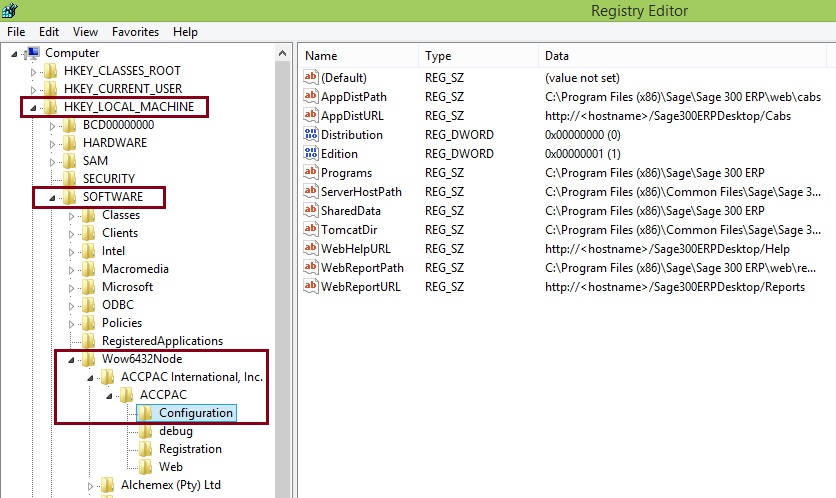Click the ServerHostPath string value icon
836x498 pixels.
click(x=311, y=191)
